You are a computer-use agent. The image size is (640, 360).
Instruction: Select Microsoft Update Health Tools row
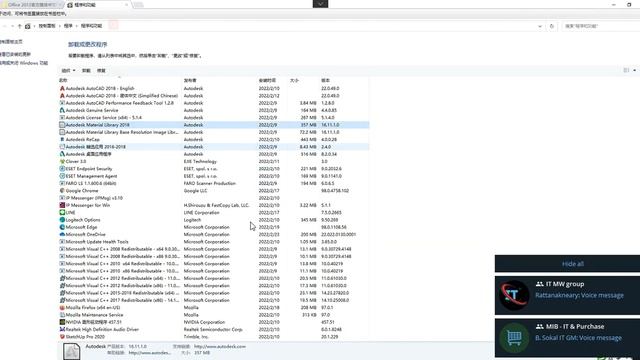tap(214, 242)
